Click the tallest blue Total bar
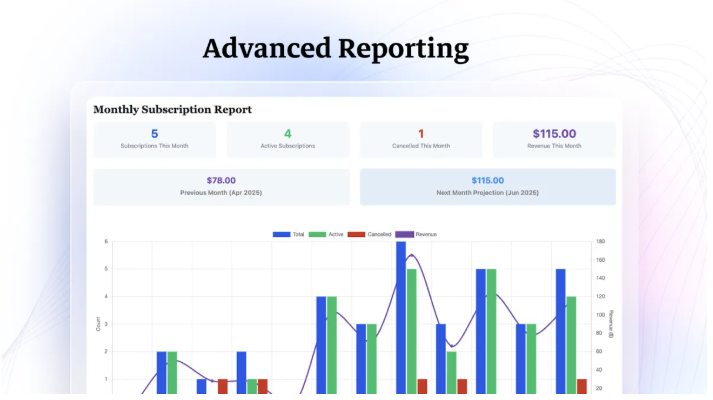Viewport: 713px width, 400px height. click(x=401, y=300)
